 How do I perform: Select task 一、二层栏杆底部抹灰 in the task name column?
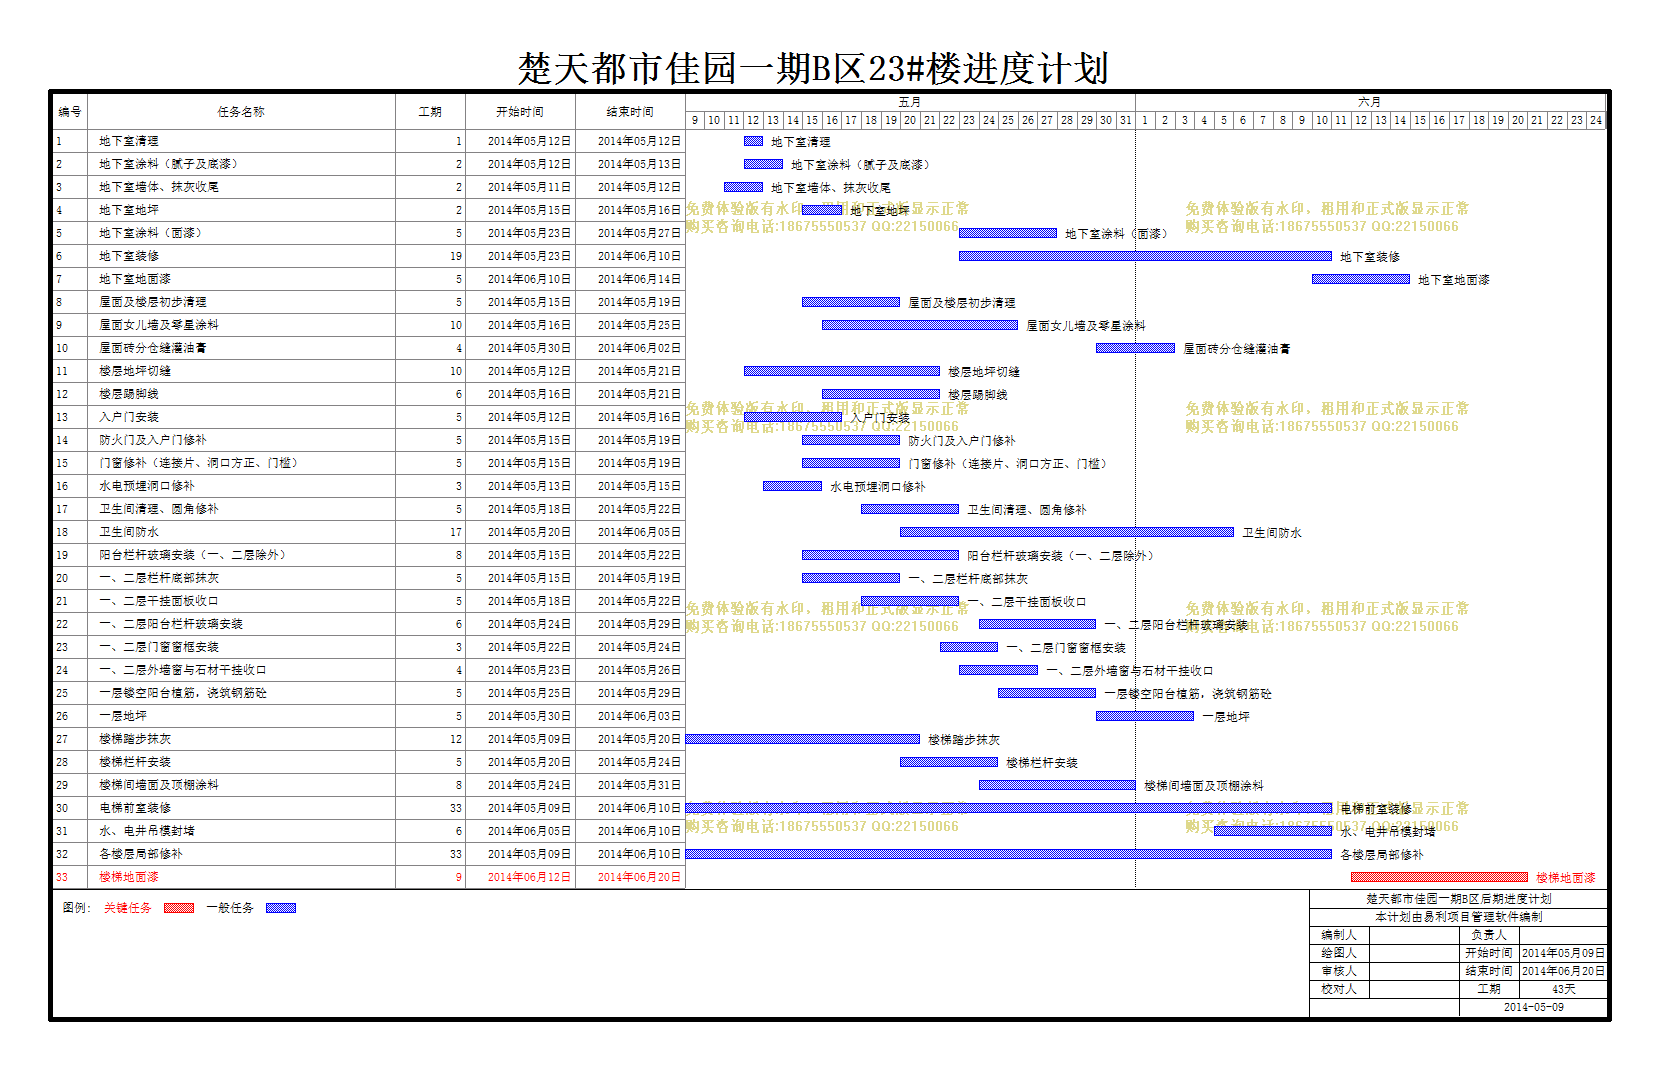pos(159,578)
